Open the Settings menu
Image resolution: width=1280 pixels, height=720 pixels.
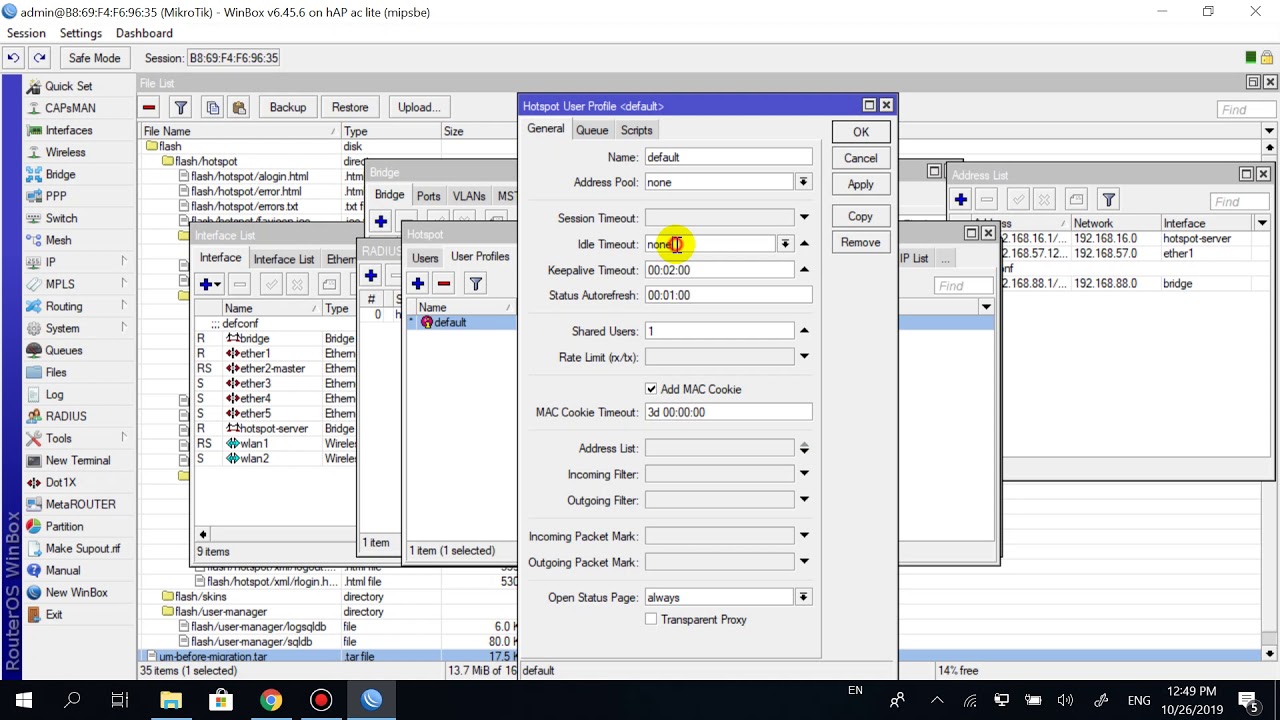(81, 33)
